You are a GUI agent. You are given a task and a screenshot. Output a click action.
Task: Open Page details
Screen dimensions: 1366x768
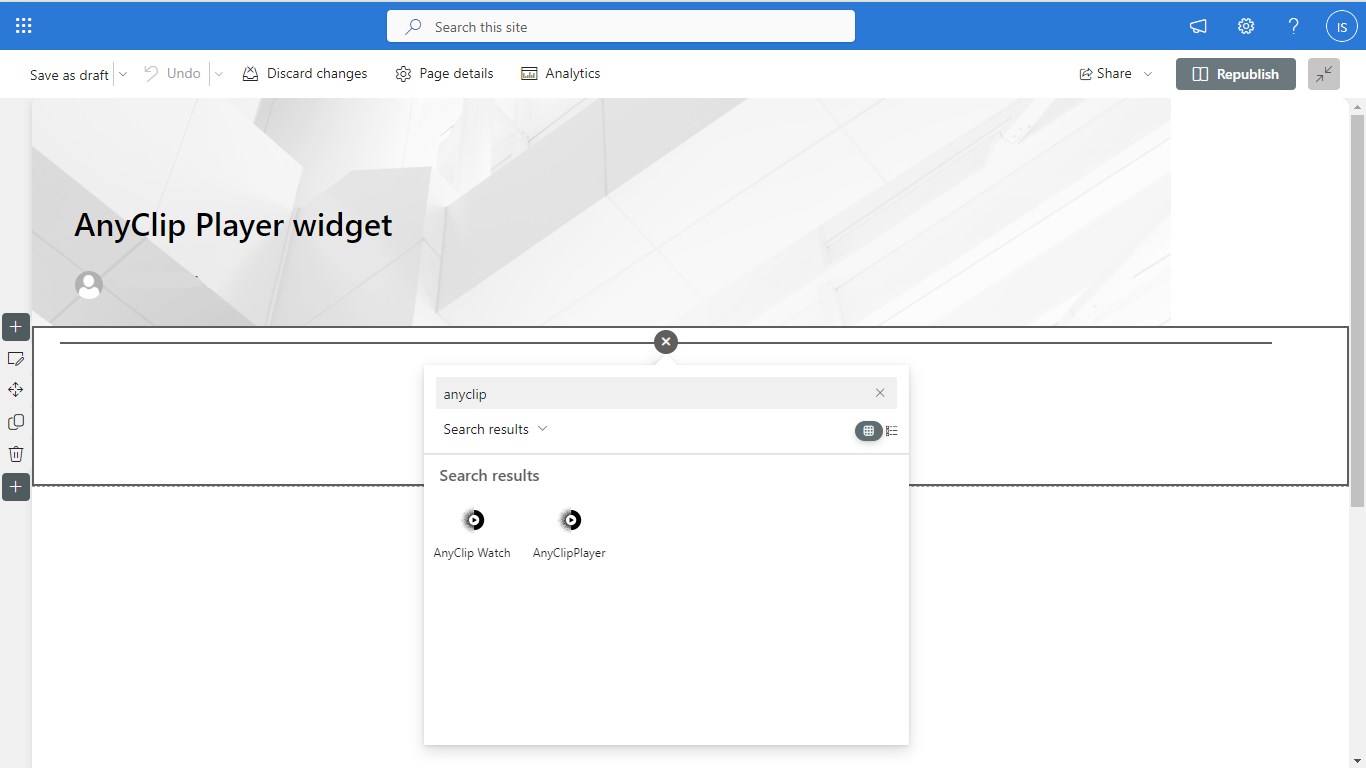[x=444, y=74]
